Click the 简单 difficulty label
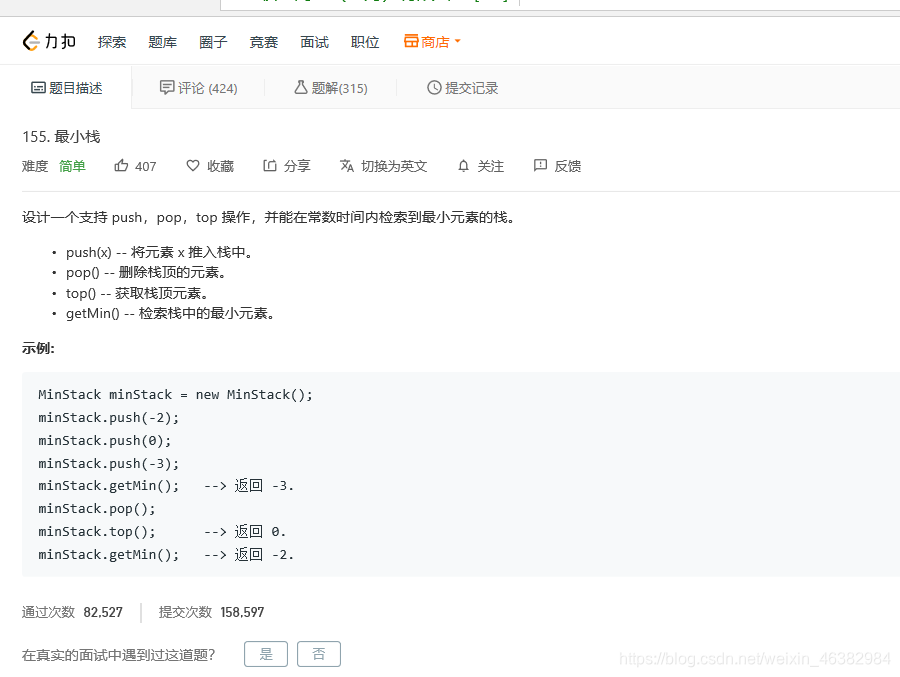Image resolution: width=900 pixels, height=677 pixels. coord(71,166)
